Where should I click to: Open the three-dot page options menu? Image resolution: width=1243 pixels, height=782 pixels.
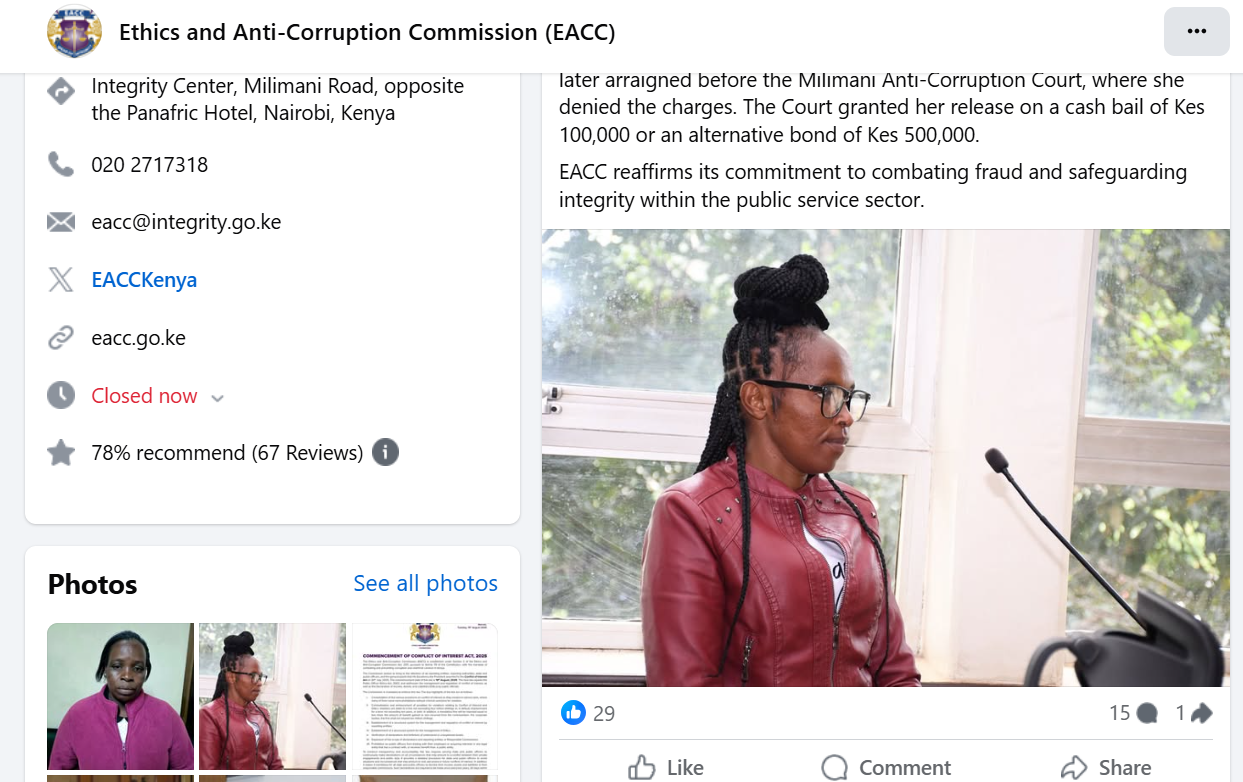pos(1196,31)
